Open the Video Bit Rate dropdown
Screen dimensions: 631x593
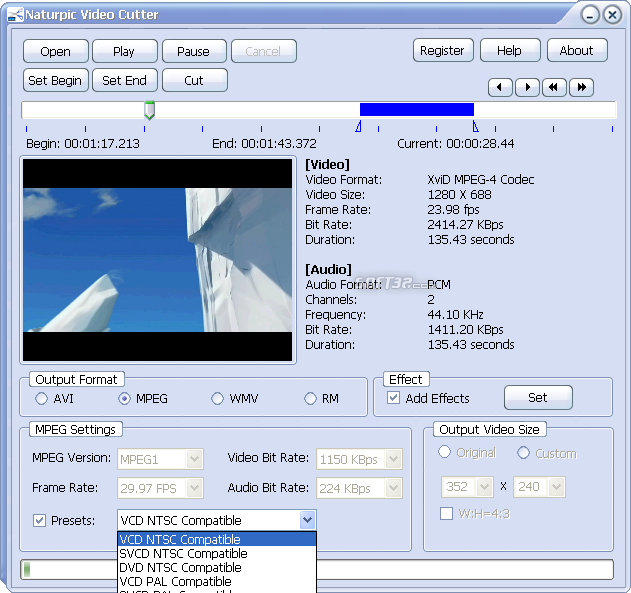coord(393,459)
